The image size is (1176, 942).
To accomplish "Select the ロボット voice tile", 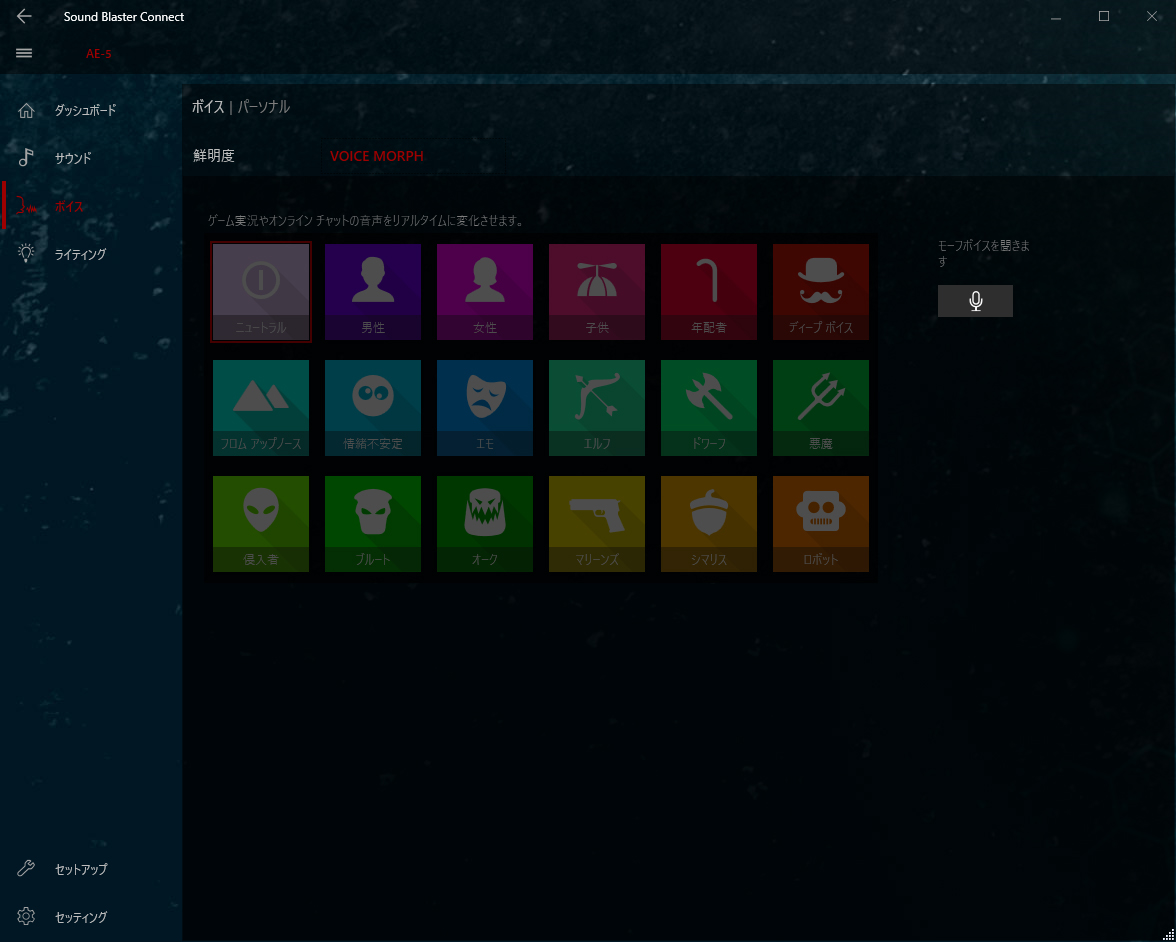I will 820,524.
